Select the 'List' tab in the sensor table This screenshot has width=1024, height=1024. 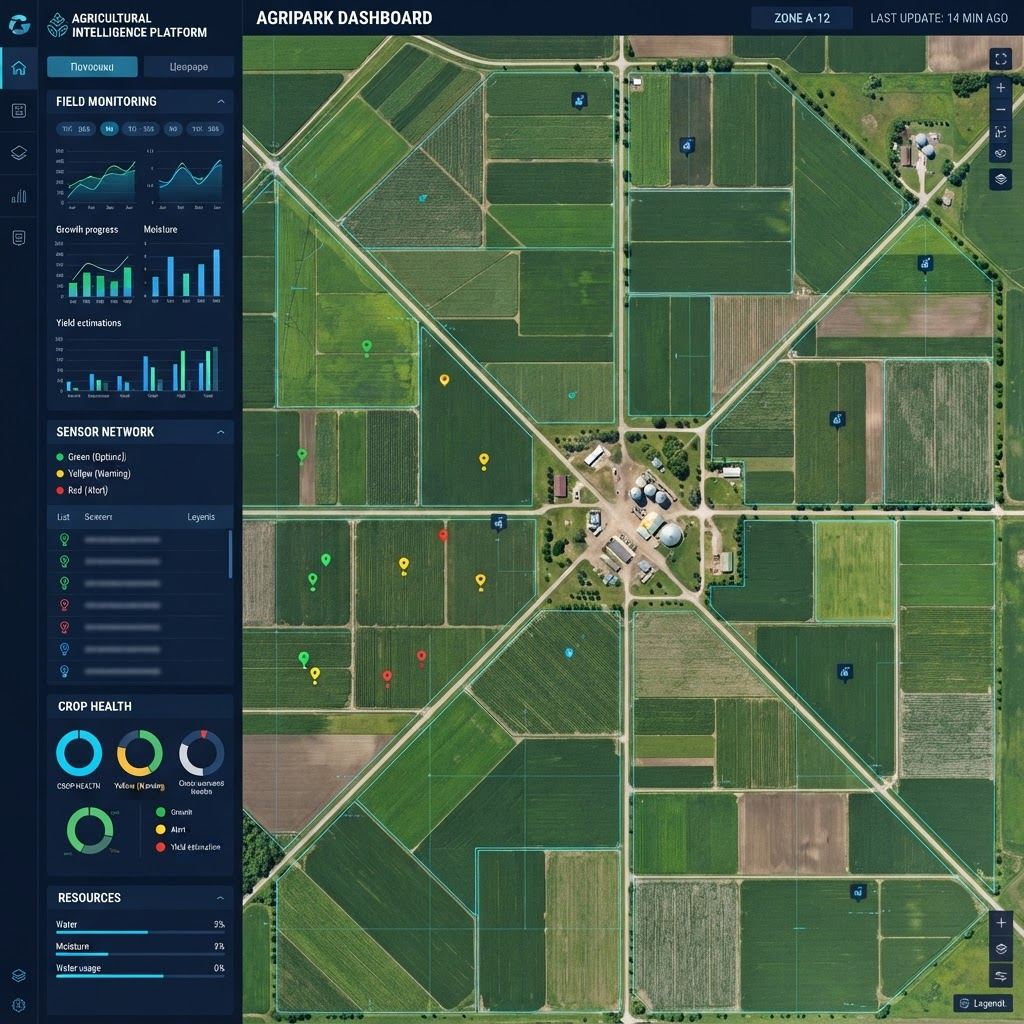click(63, 517)
